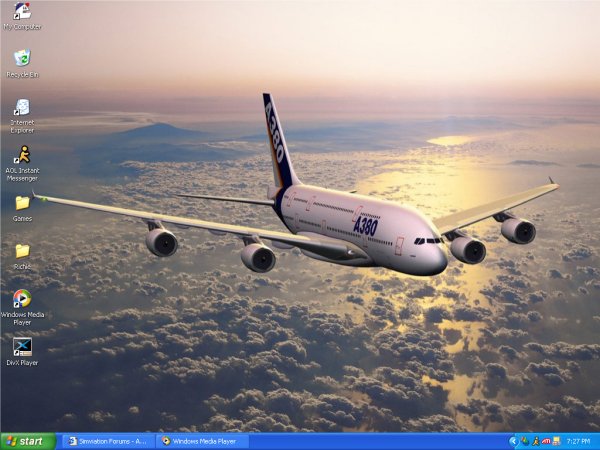
Task: Launch Internet Explorer from the desktop
Action: 22,107
